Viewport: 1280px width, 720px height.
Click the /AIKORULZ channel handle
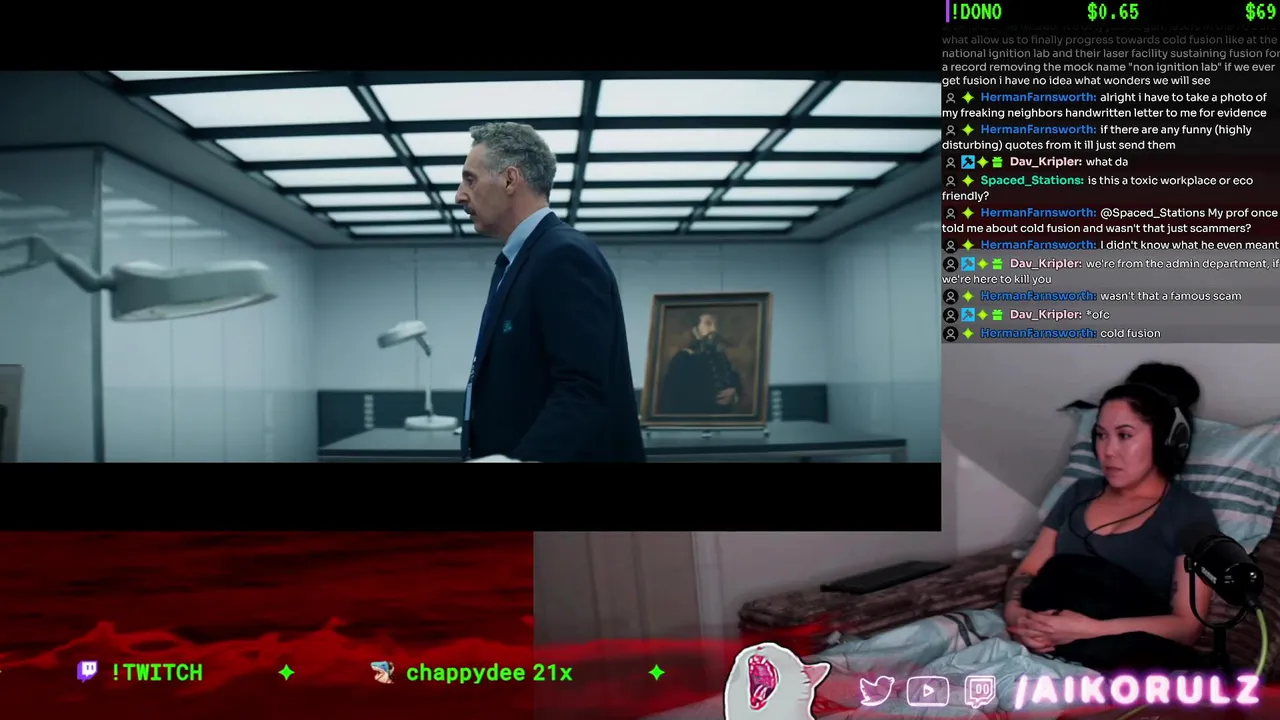(1137, 690)
